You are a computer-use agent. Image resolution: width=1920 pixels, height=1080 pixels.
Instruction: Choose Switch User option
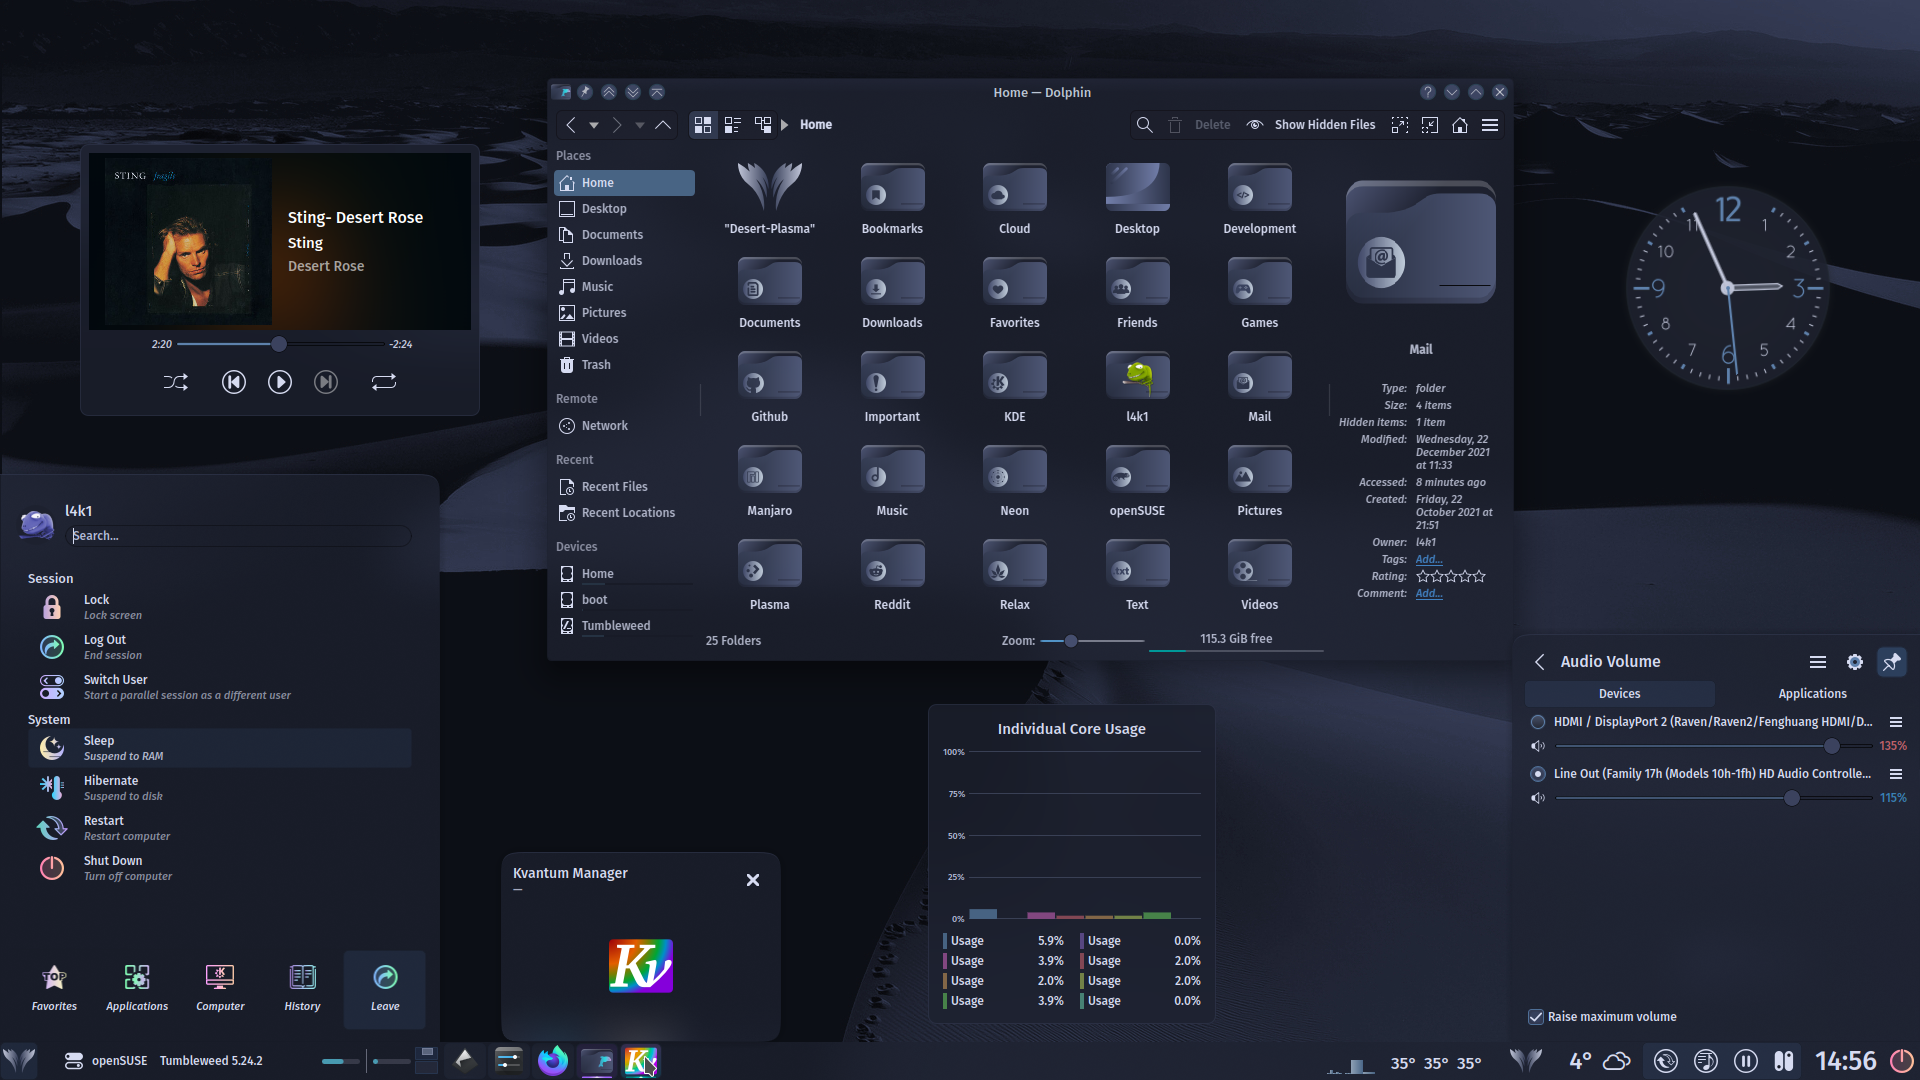click(x=220, y=687)
